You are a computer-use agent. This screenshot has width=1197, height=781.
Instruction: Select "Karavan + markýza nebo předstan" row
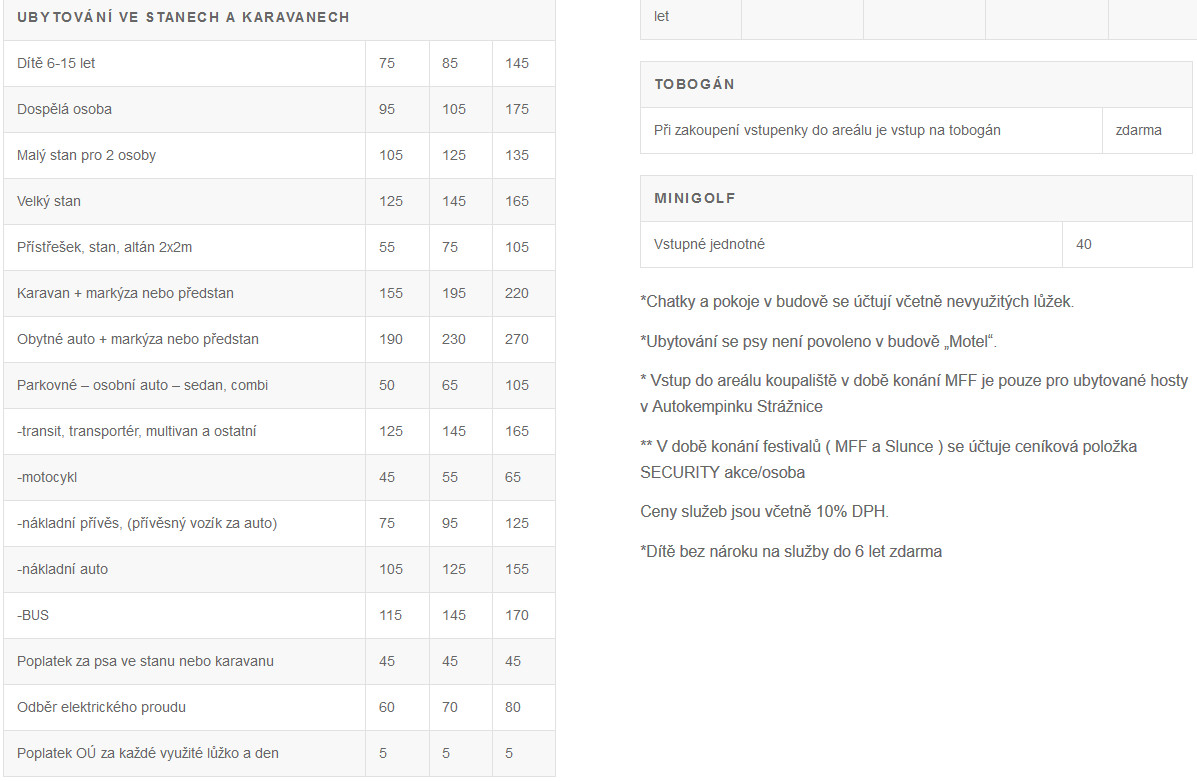point(125,293)
